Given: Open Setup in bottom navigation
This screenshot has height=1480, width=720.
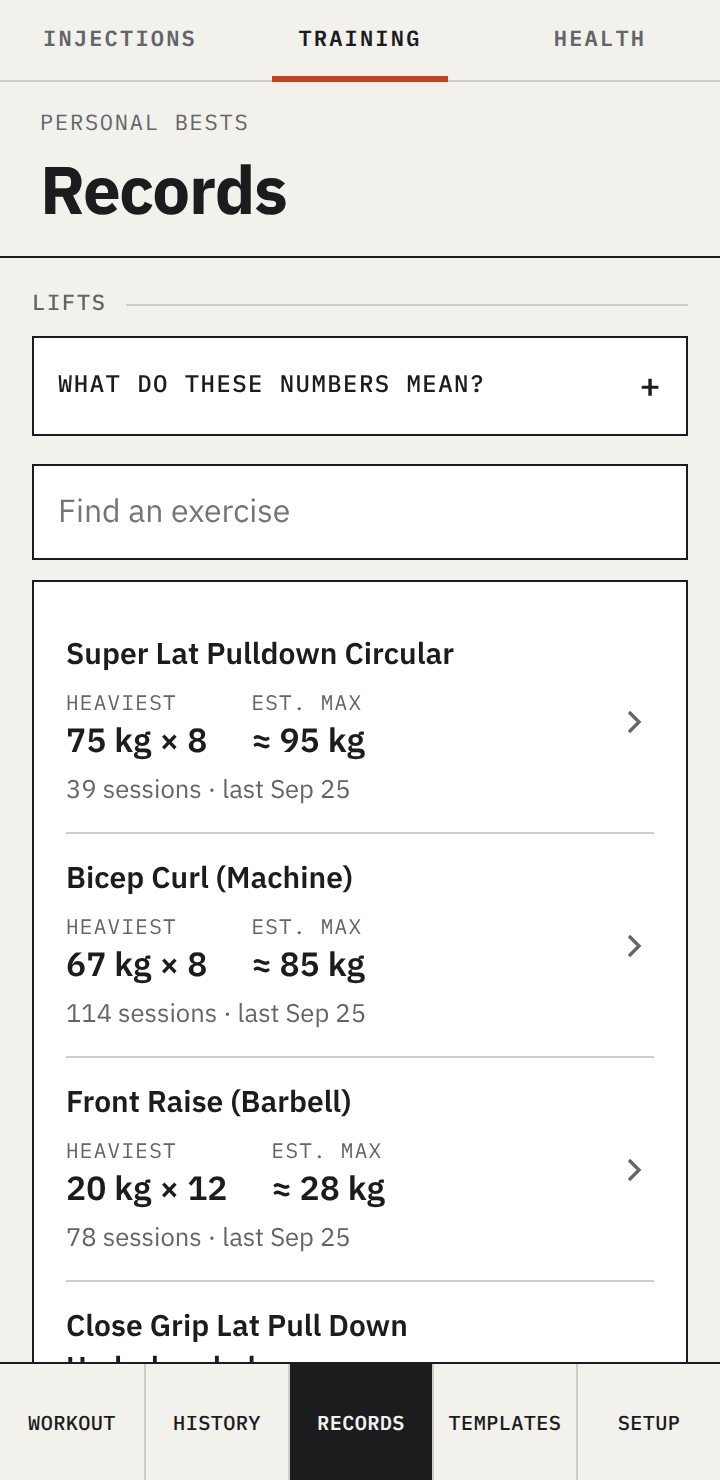Looking at the screenshot, I should [649, 1422].
